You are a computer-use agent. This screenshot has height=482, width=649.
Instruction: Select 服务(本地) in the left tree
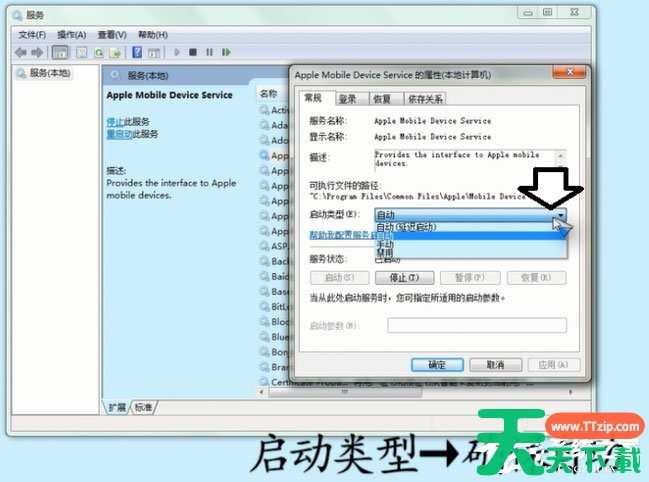click(50, 73)
